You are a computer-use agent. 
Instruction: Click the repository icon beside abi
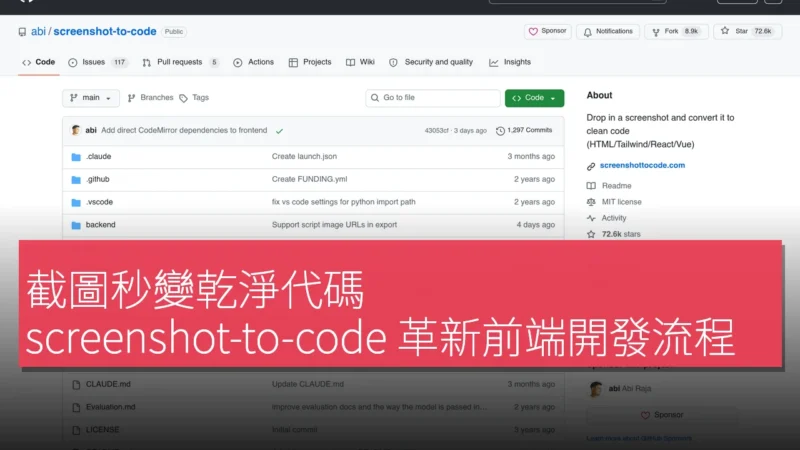pos(22,32)
